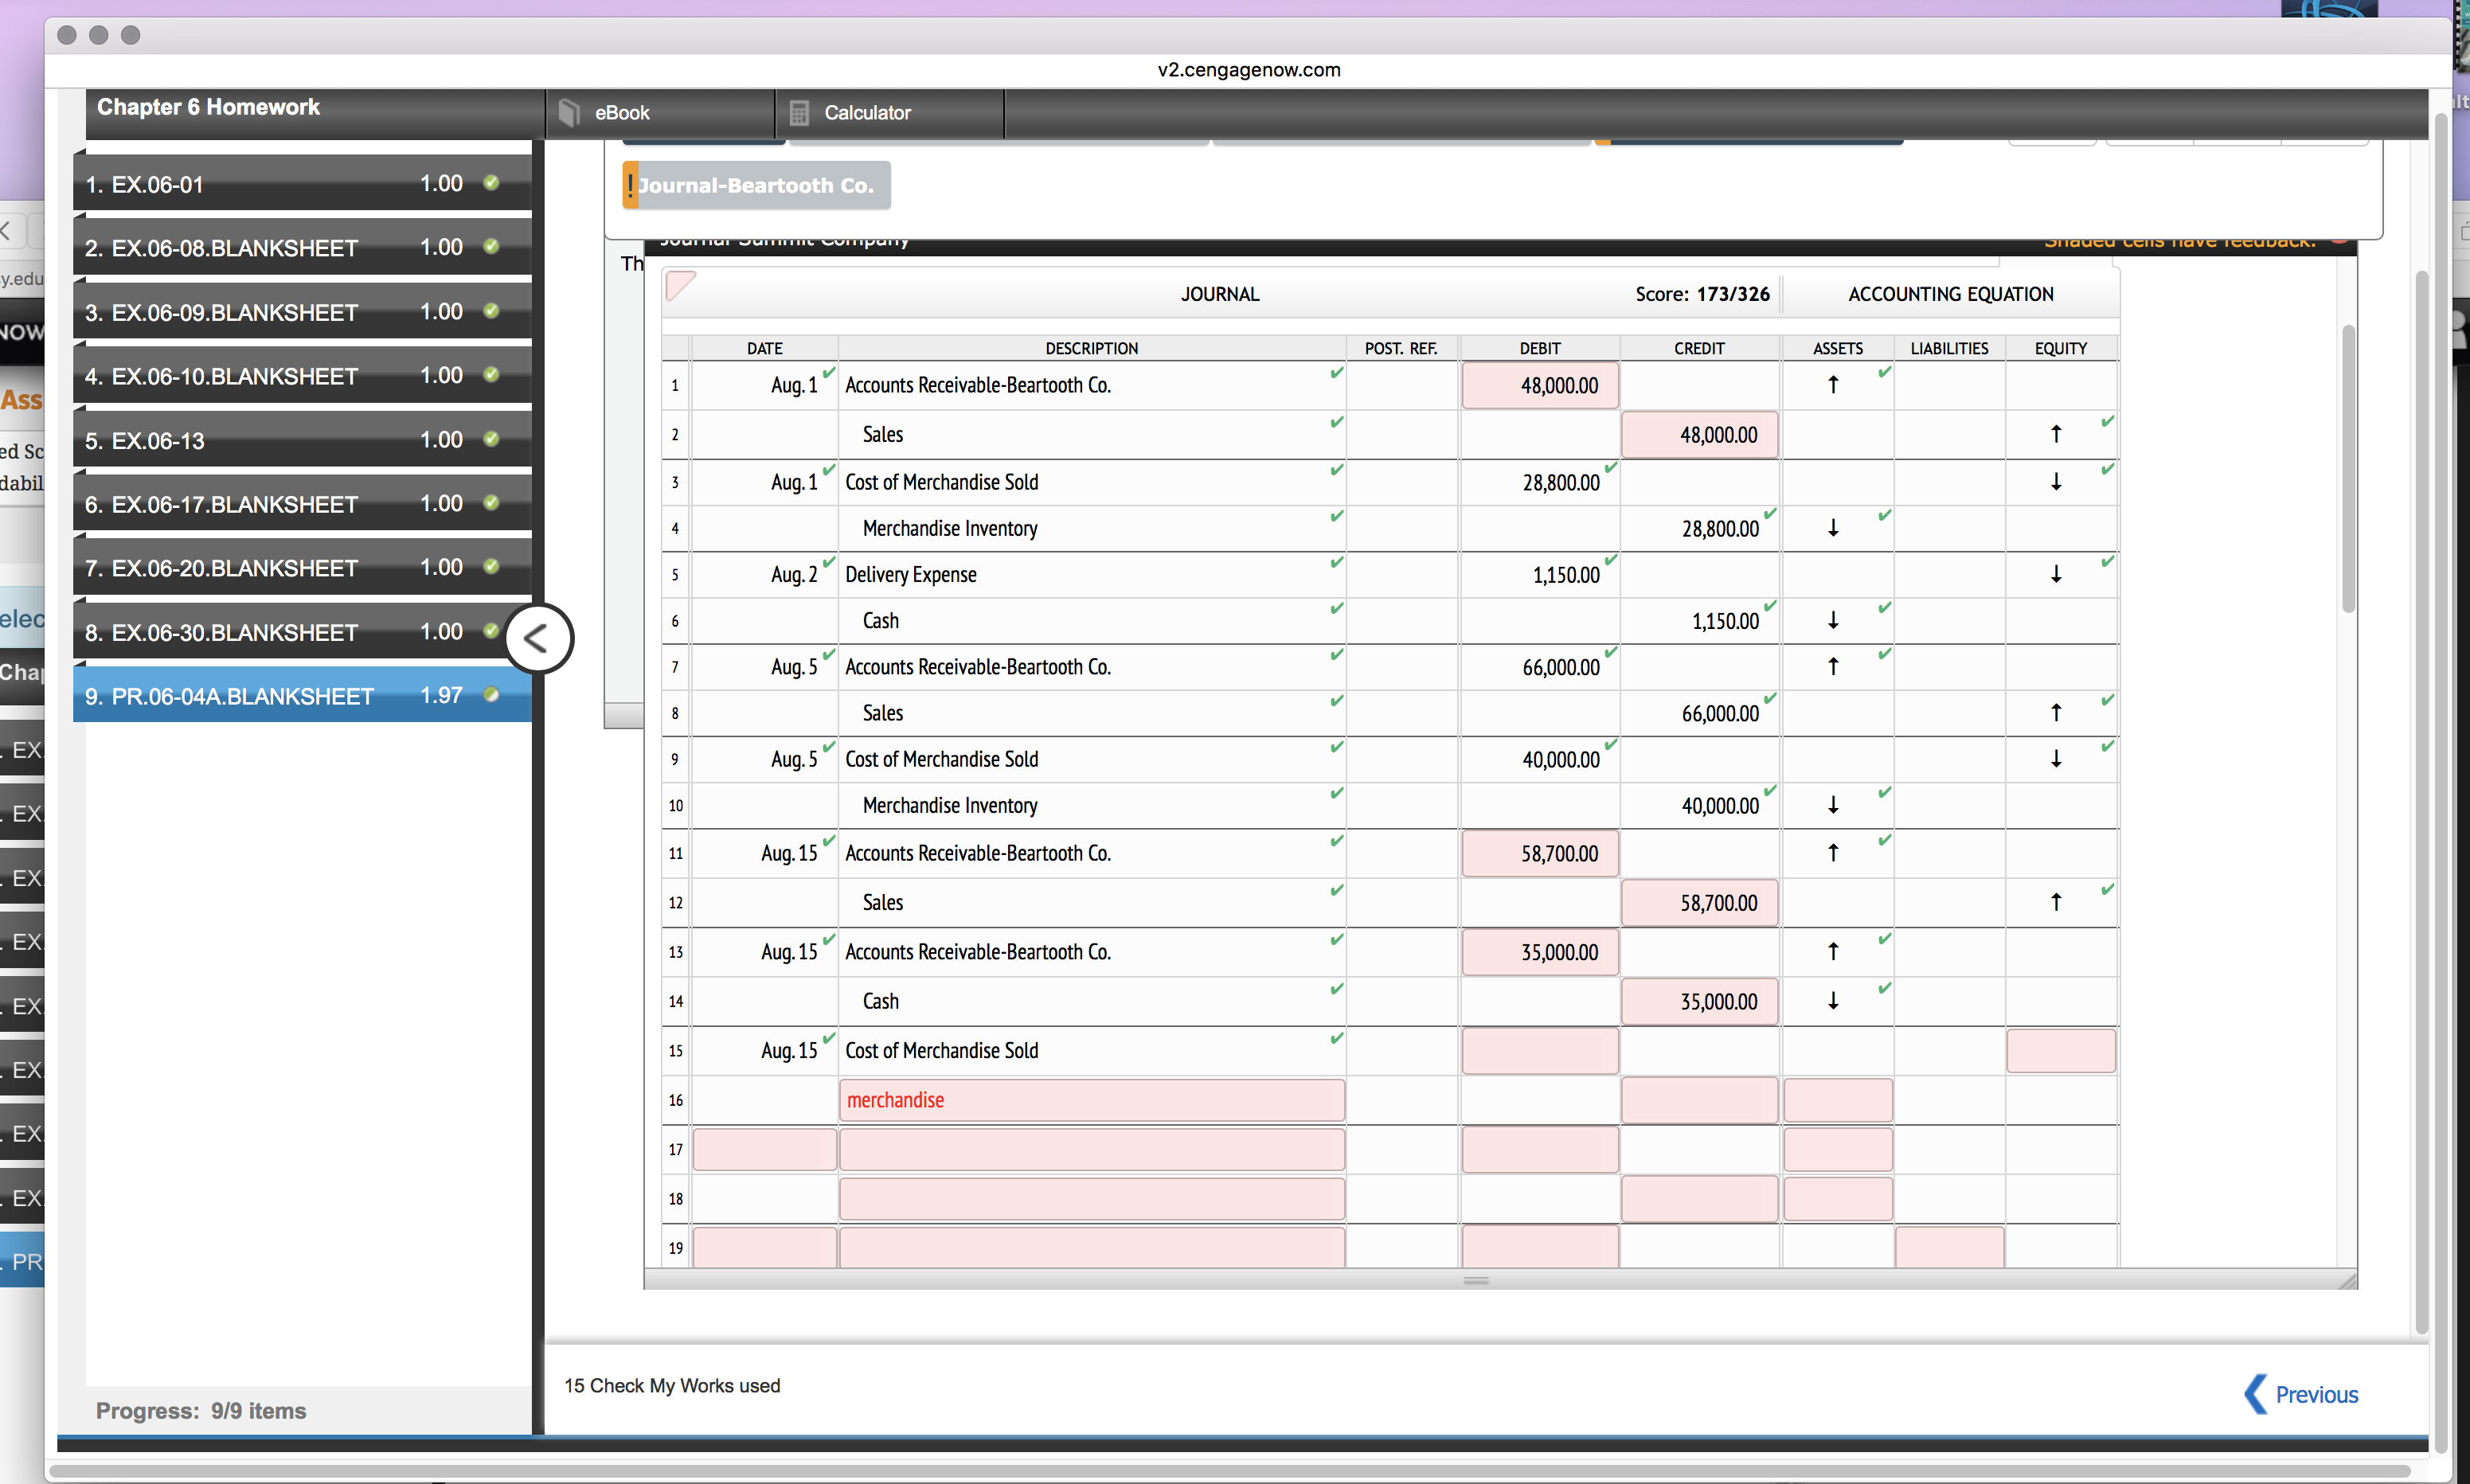
Task: Click the green check status dot for EX.06-01
Action: click(491, 183)
